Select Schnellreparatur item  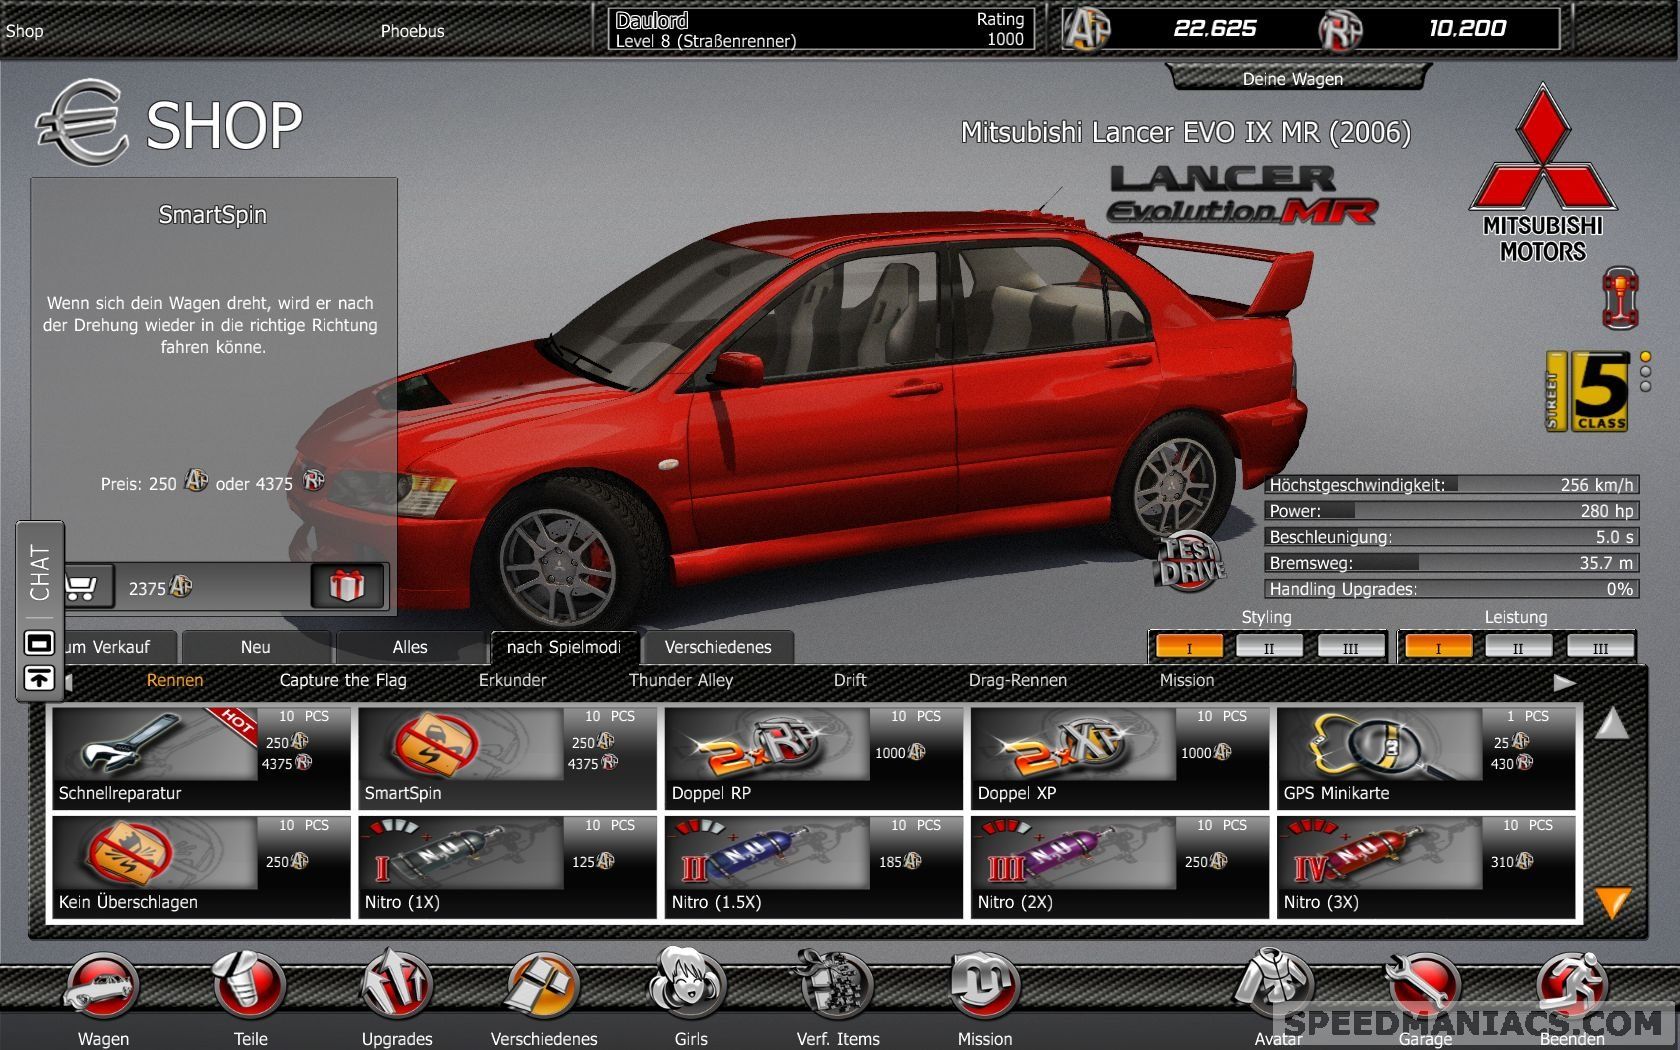point(201,757)
